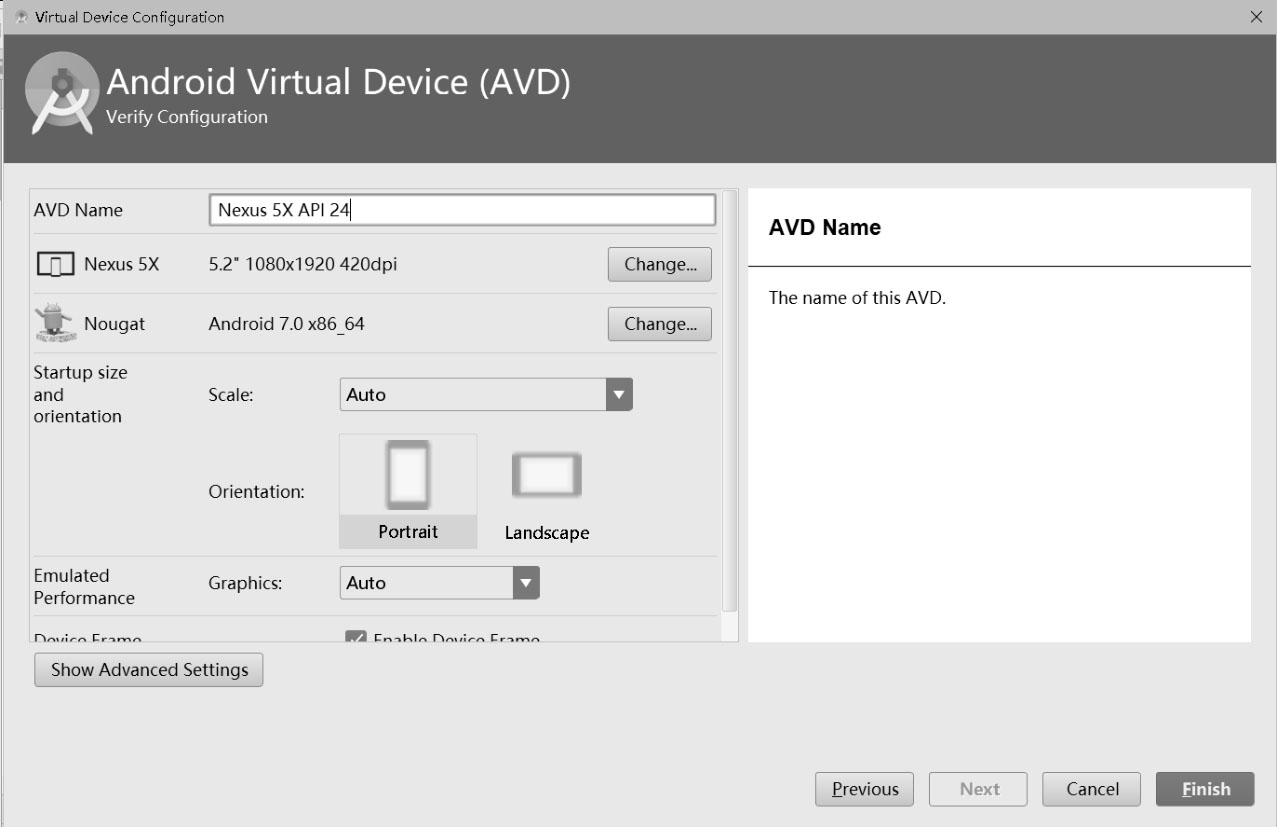The width and height of the screenshot is (1277, 827).
Task: Click the settings panel vertical scrollbar
Action: (729, 400)
